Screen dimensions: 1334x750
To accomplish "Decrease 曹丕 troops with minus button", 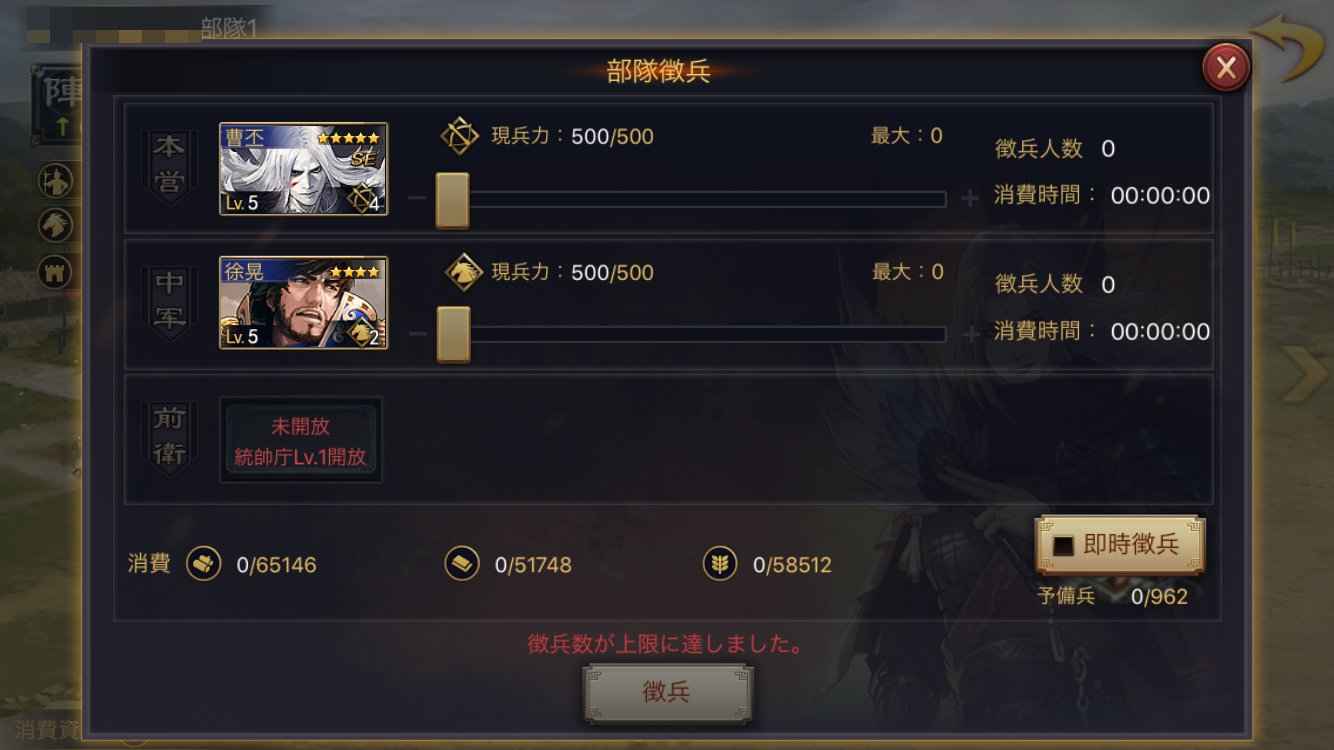I will 418,198.
